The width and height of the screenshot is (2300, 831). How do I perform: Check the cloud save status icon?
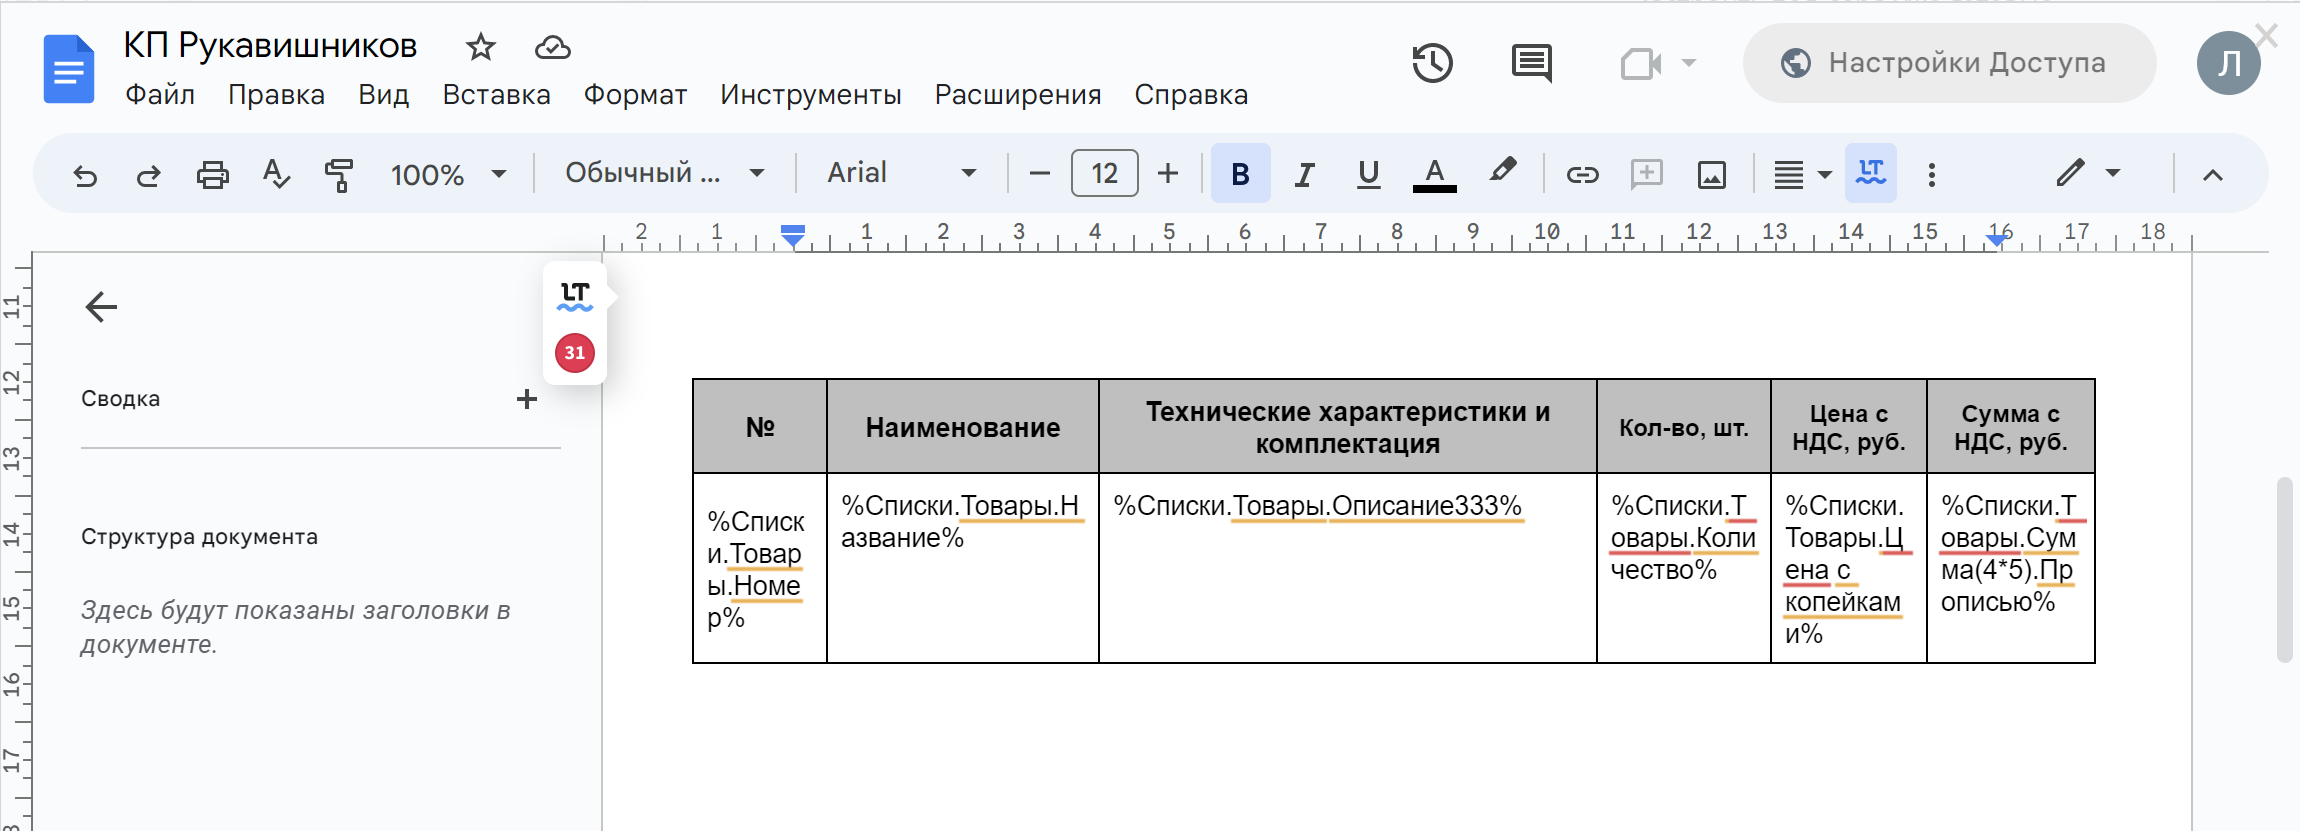(553, 47)
